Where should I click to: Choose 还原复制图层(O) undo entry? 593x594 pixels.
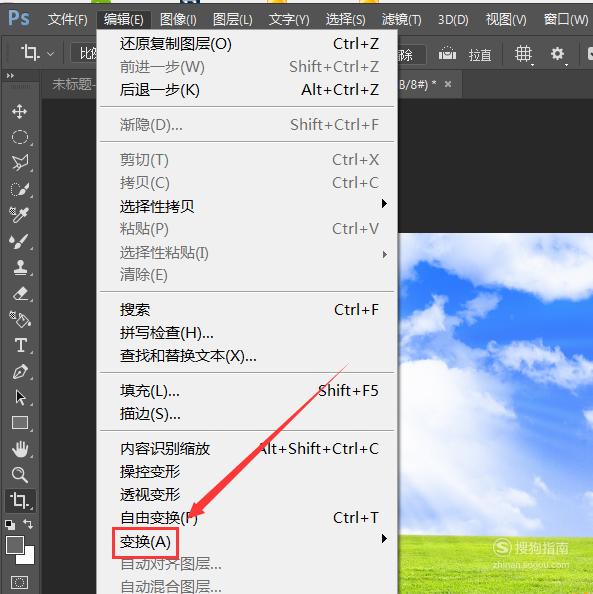point(247,44)
